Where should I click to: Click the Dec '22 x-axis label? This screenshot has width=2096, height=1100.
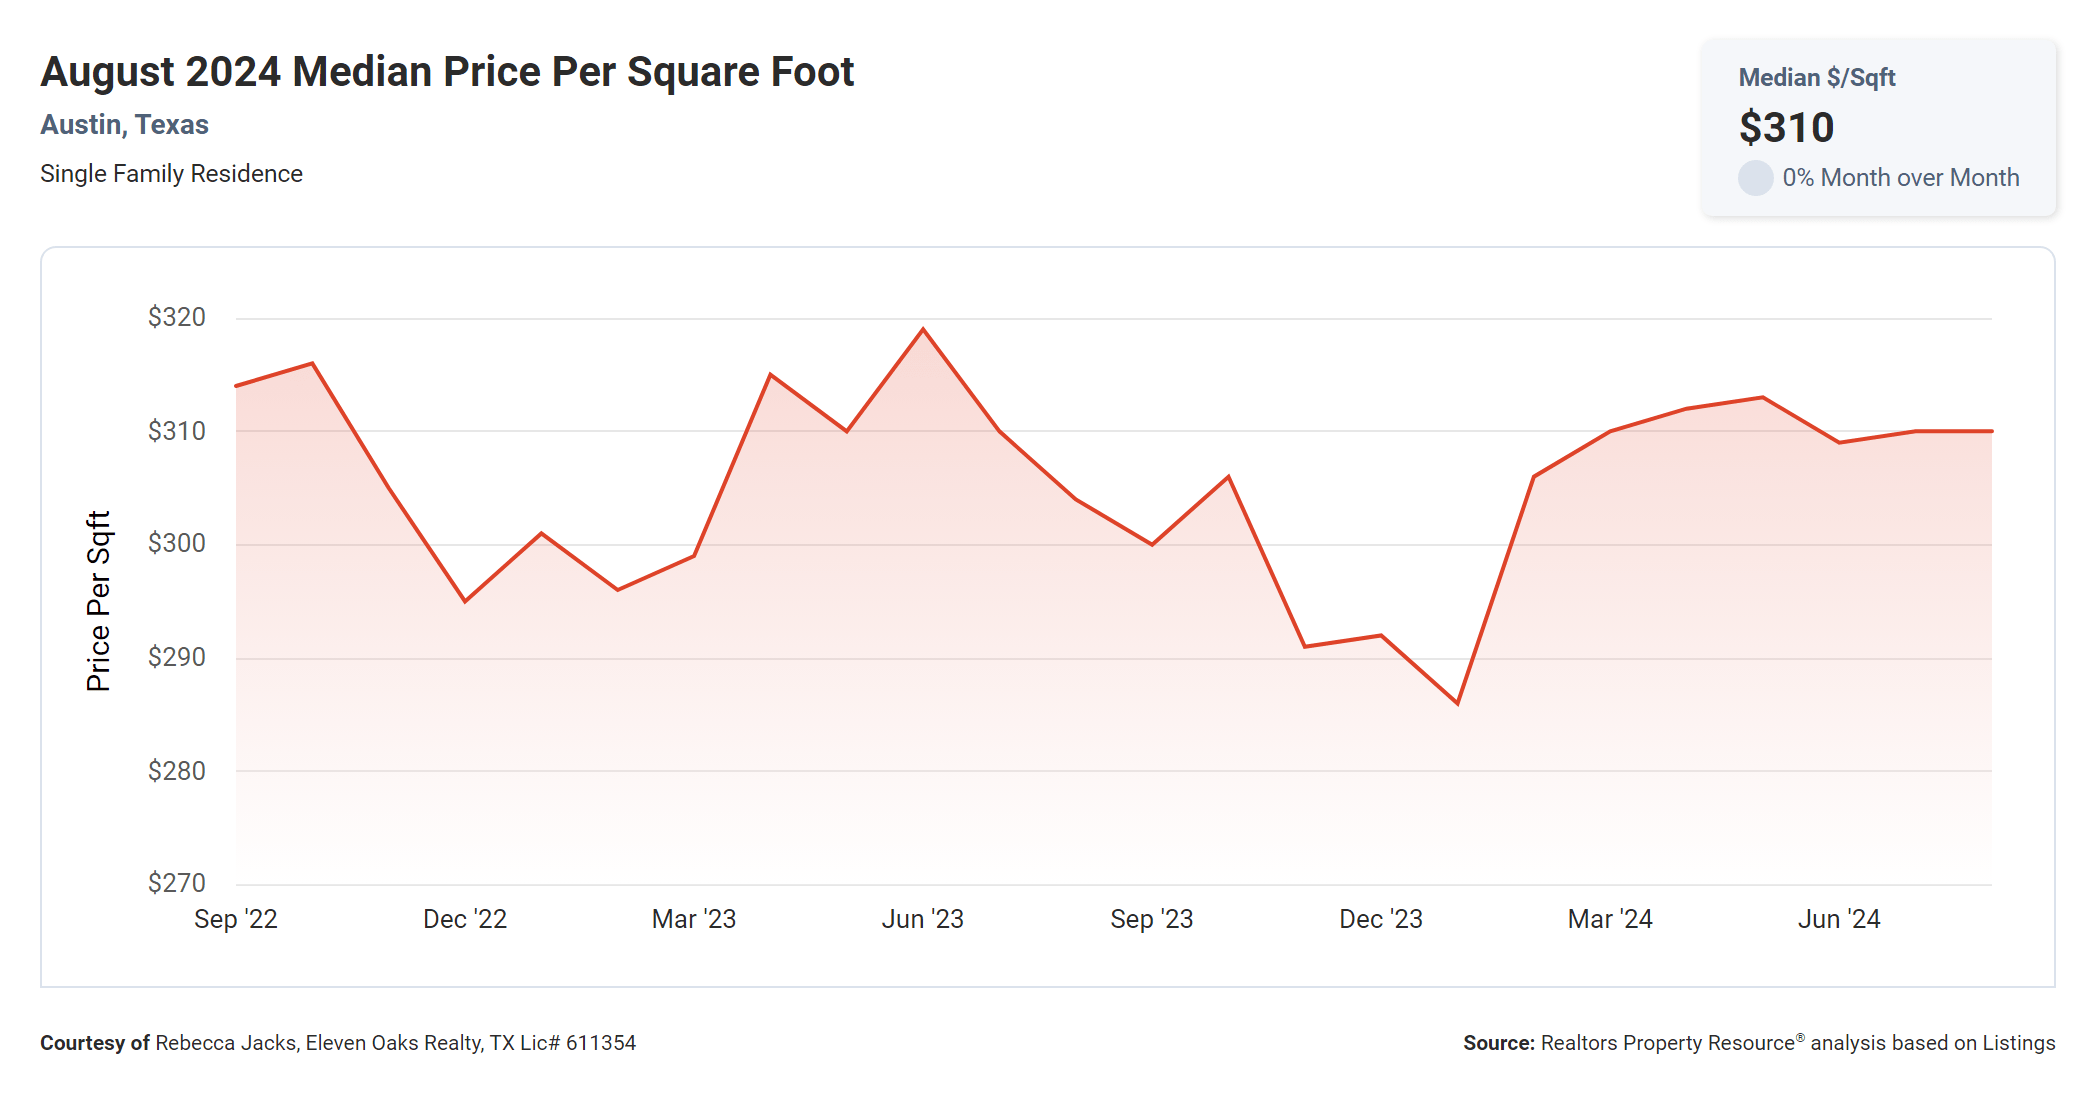click(464, 919)
